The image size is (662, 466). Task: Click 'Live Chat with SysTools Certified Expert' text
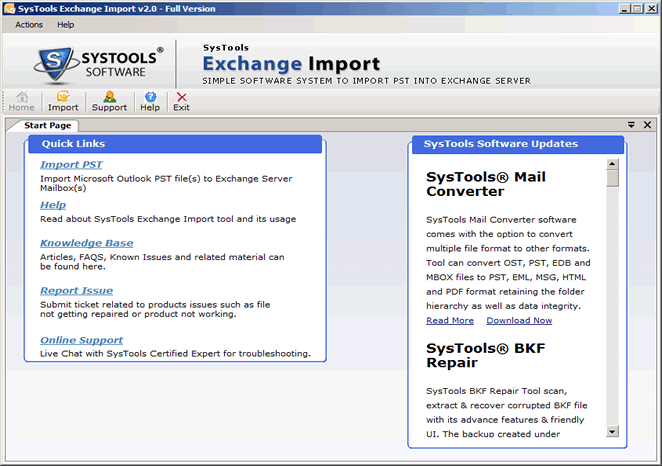coord(175,354)
